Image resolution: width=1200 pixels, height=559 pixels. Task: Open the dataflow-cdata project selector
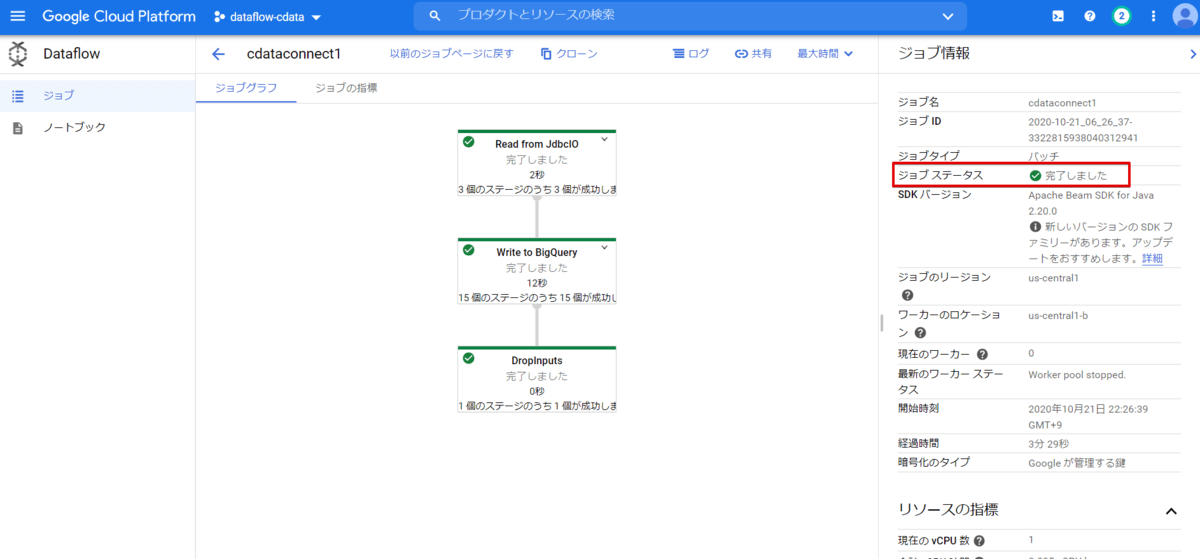[268, 17]
